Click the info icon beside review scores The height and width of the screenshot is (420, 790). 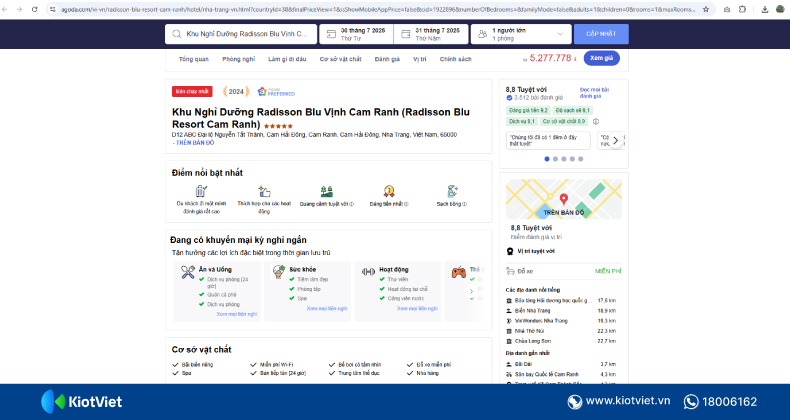click(596, 121)
